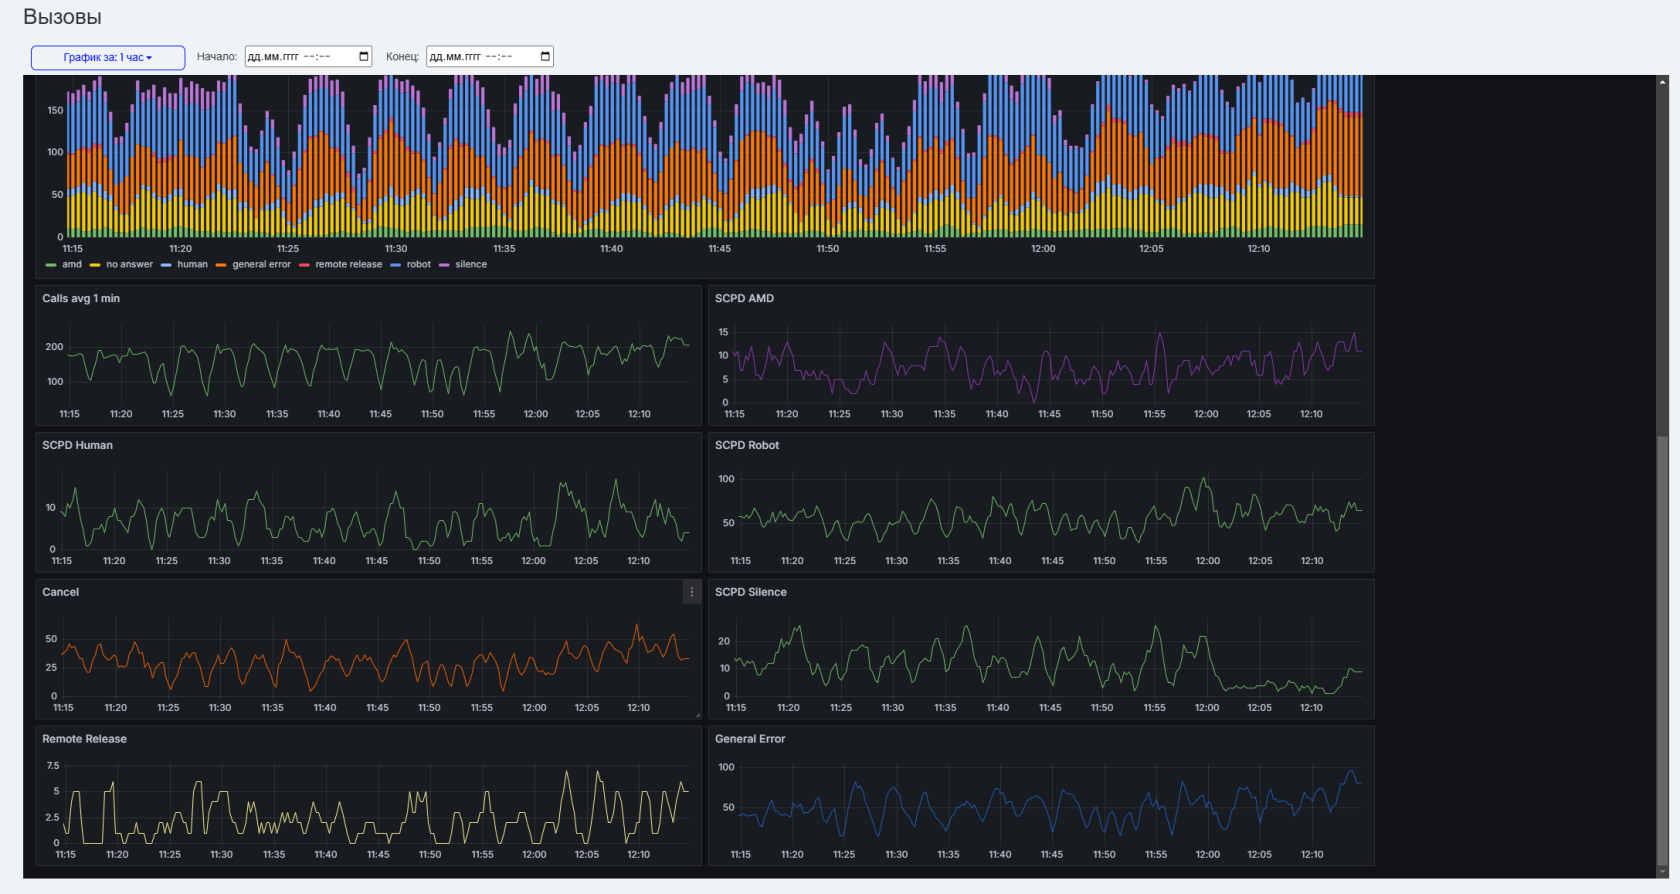The image size is (1680, 894).
Task: Open calendar picker in Конец date field
Action: [x=545, y=57]
